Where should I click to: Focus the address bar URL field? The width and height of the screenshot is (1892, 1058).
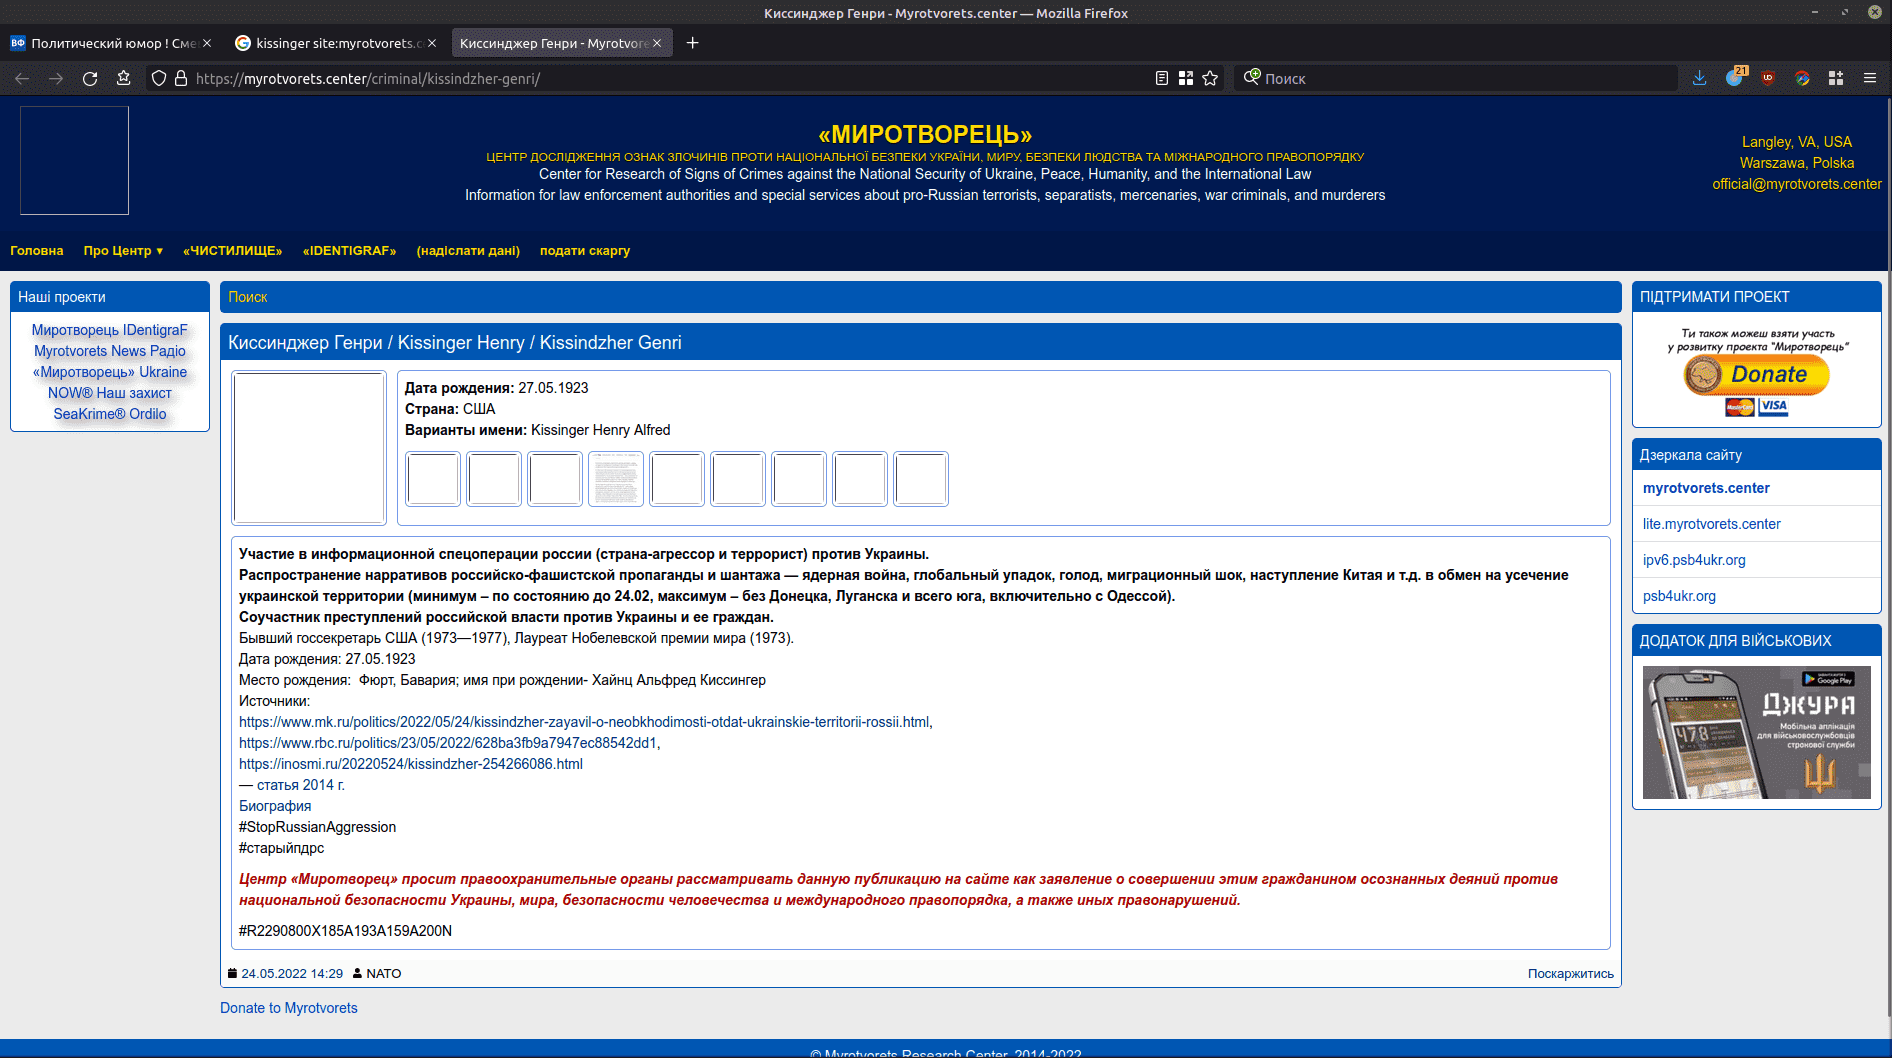click(660, 78)
